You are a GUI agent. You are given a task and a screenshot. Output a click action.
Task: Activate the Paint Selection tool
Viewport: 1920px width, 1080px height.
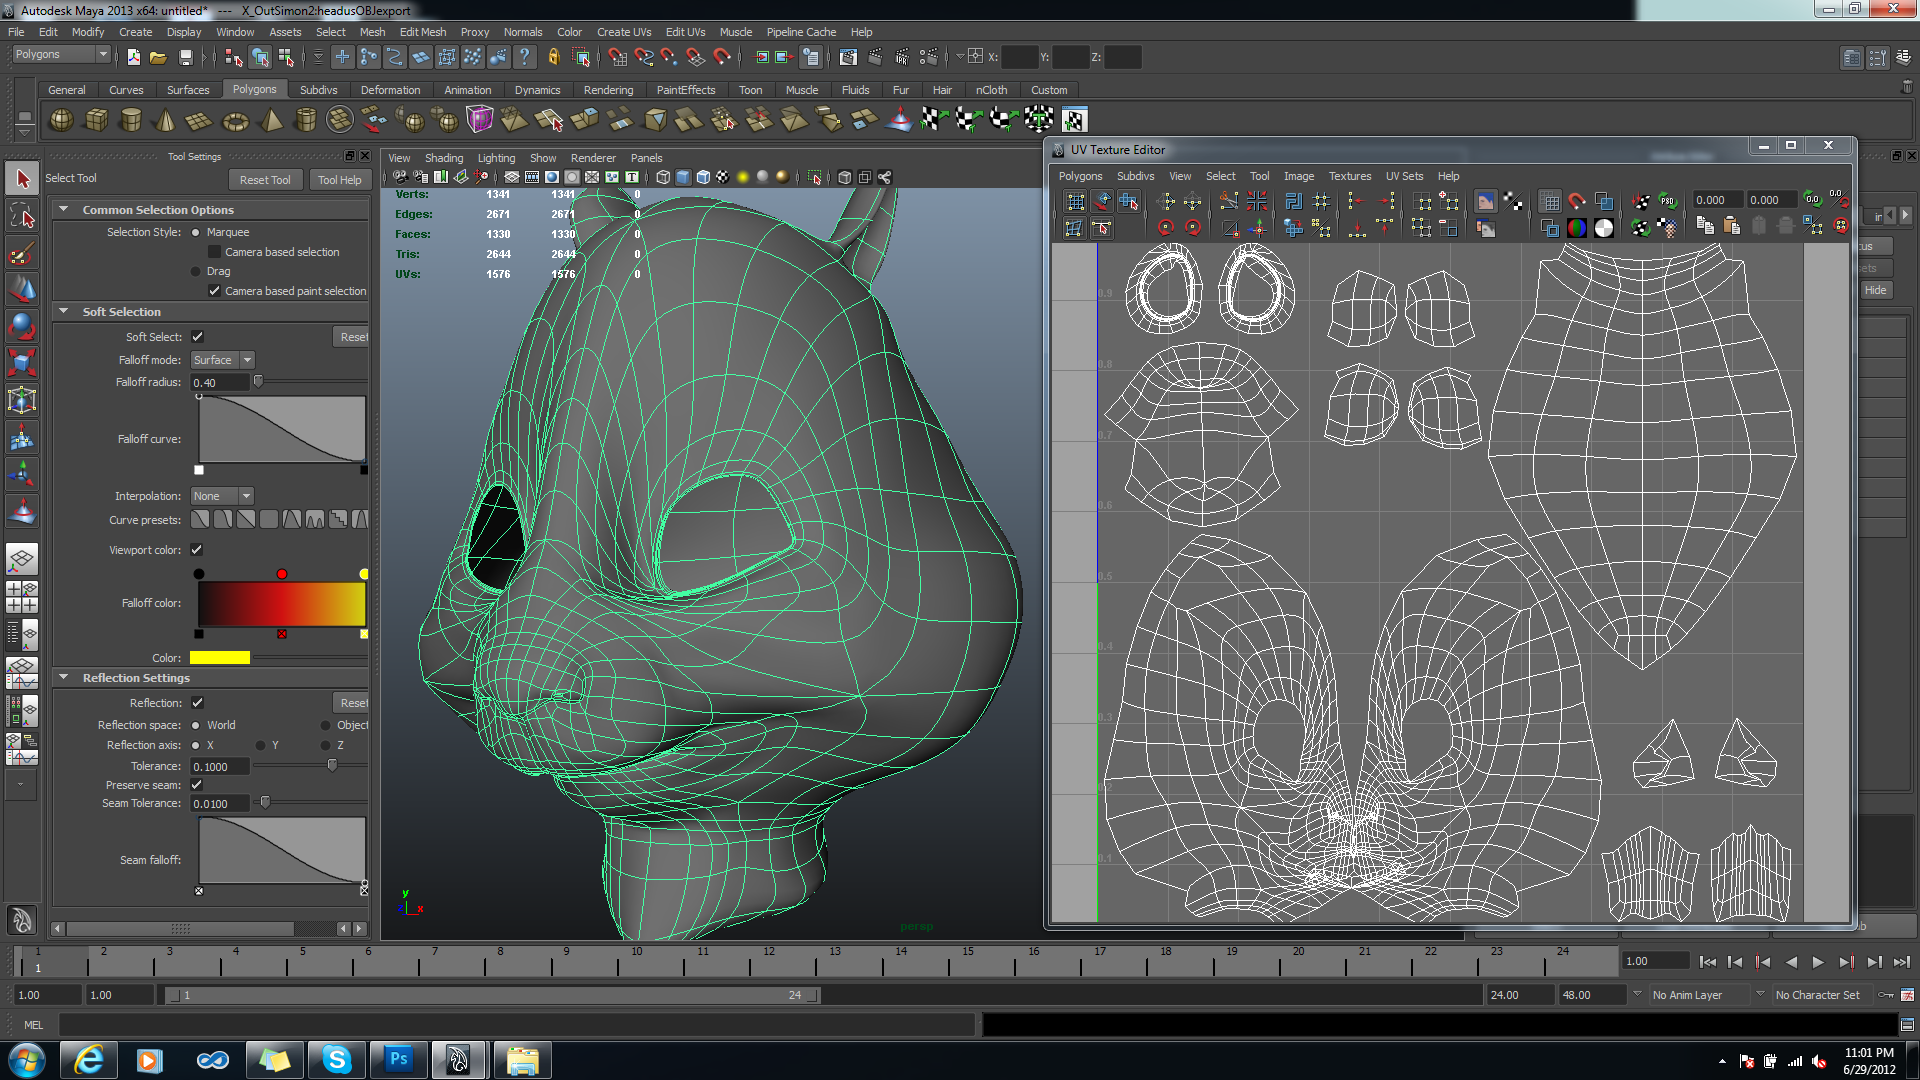tap(22, 252)
